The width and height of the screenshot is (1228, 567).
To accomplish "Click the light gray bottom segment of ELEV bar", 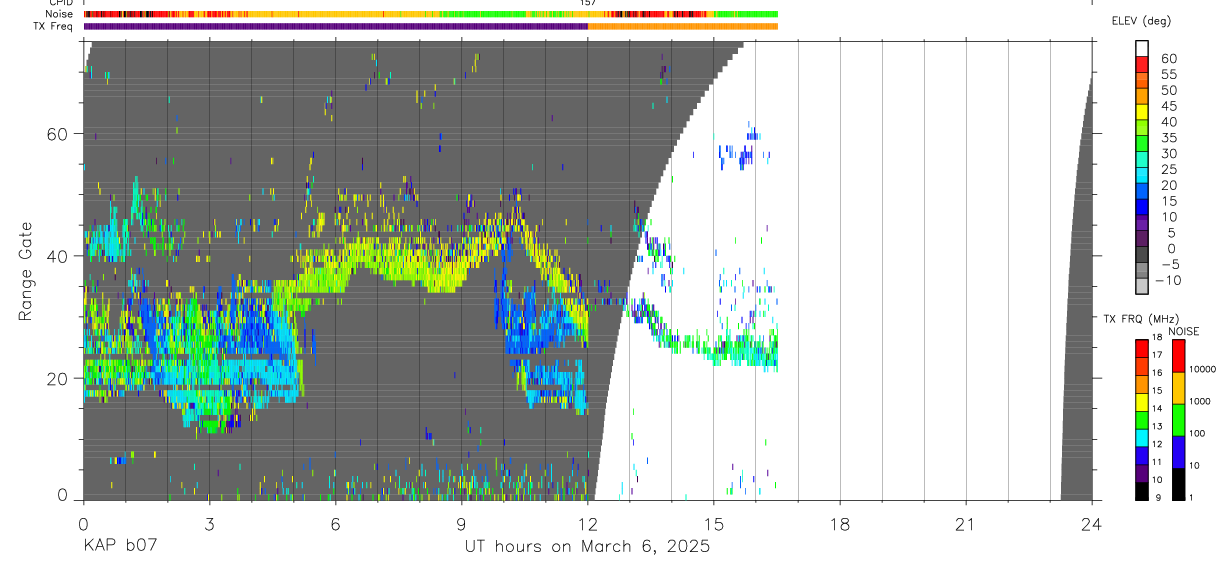I will (1142, 286).
